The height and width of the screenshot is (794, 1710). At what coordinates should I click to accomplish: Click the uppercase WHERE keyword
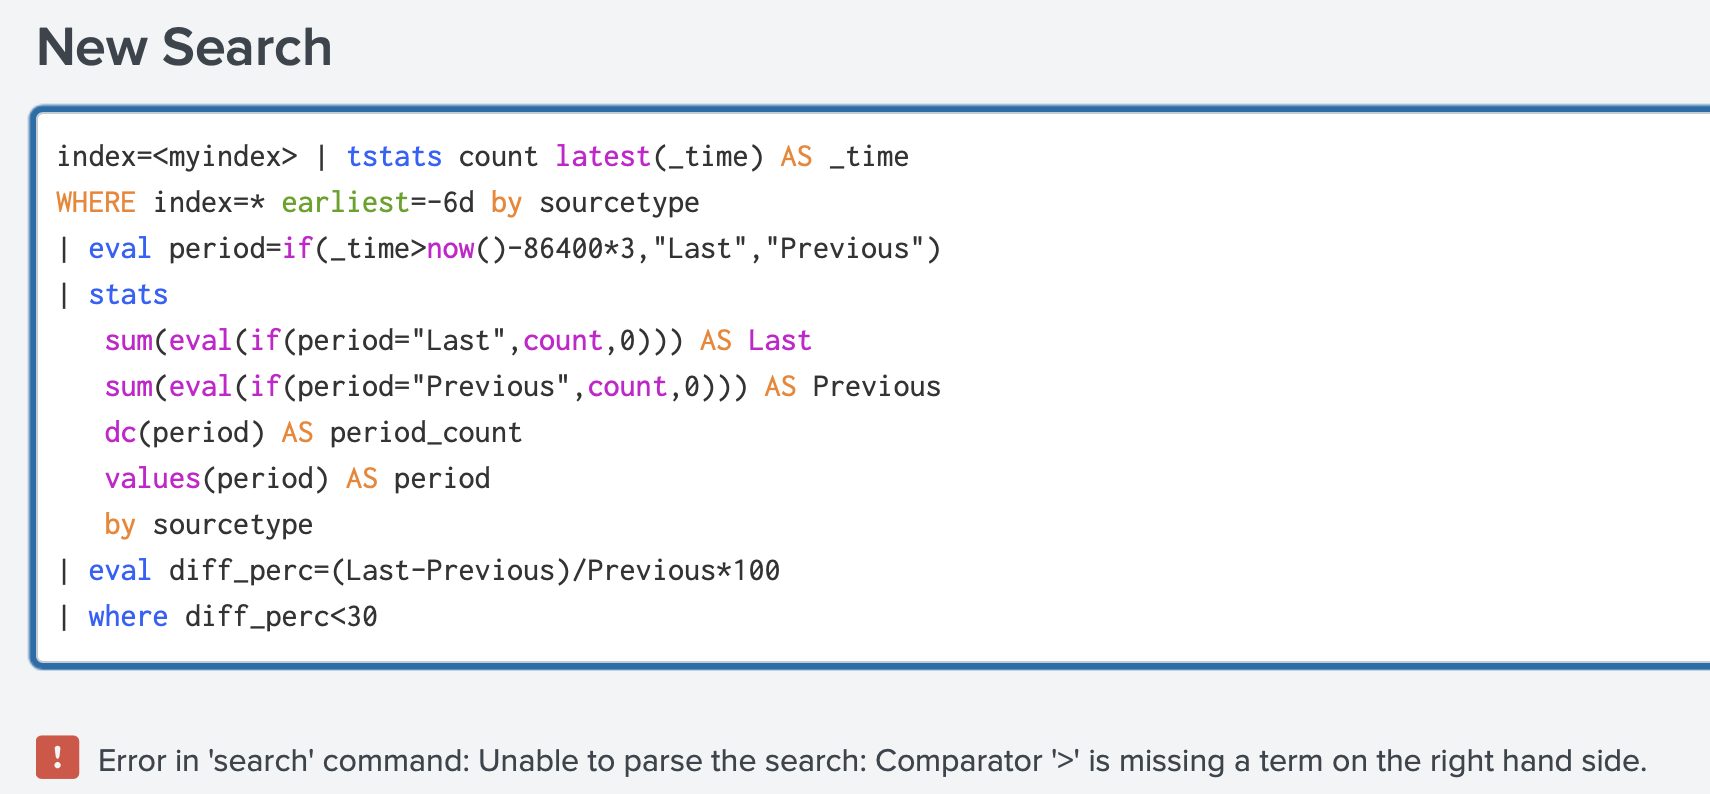(x=96, y=203)
